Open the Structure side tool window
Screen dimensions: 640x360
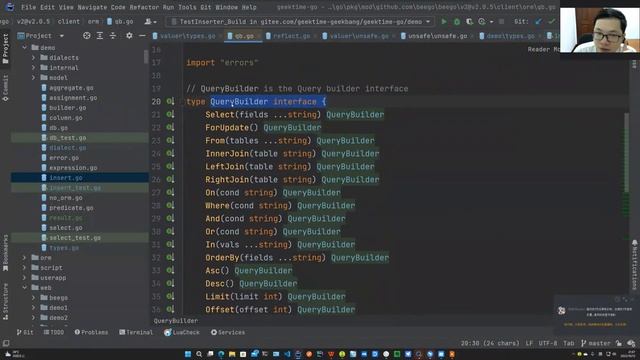(x=5, y=301)
